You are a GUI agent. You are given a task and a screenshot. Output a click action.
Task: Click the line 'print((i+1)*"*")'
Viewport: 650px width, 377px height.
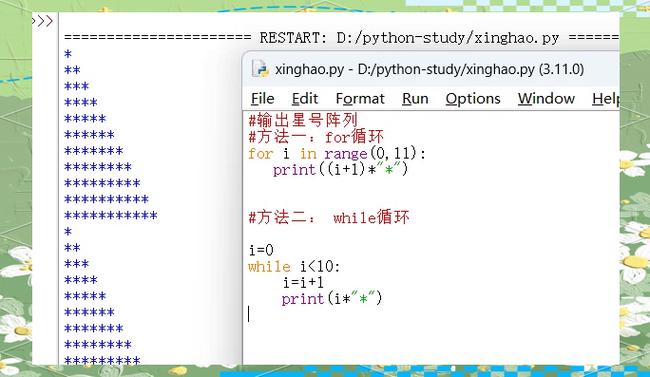pyautogui.click(x=340, y=169)
